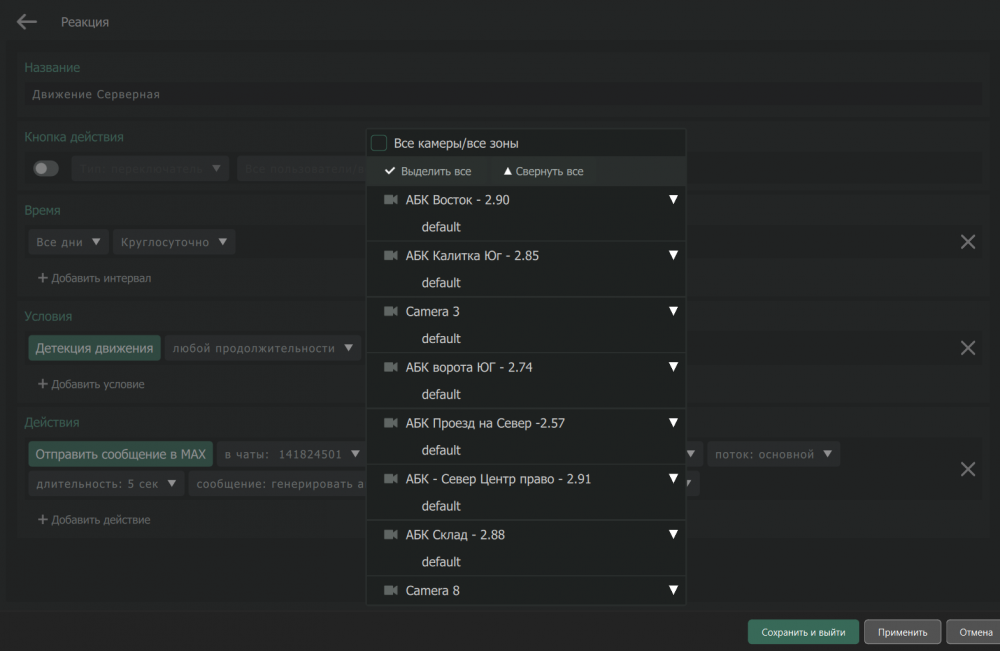The image size is (1000, 651).
Task: Select default zone under АБК Склад - 2.88
Action: [x=441, y=562]
